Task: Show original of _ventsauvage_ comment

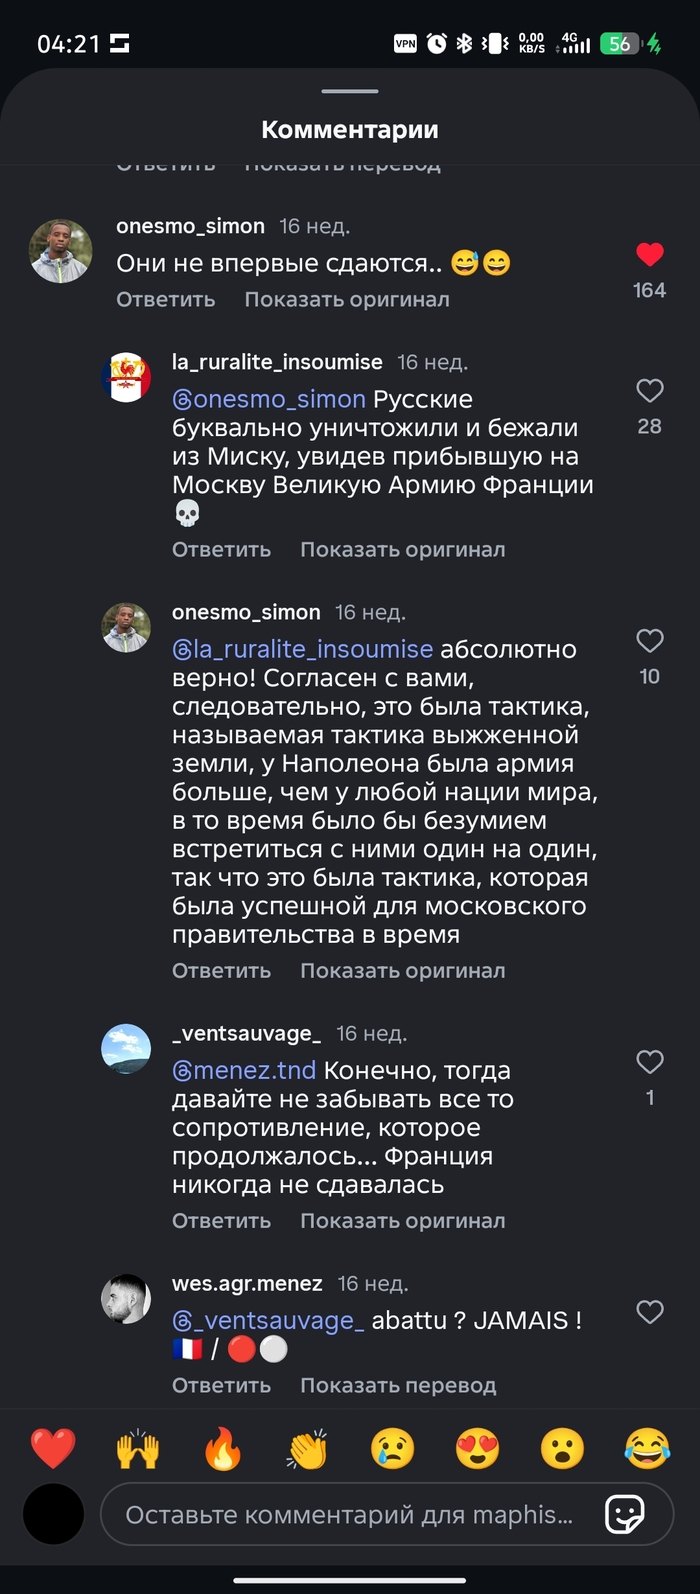Action: point(402,1221)
